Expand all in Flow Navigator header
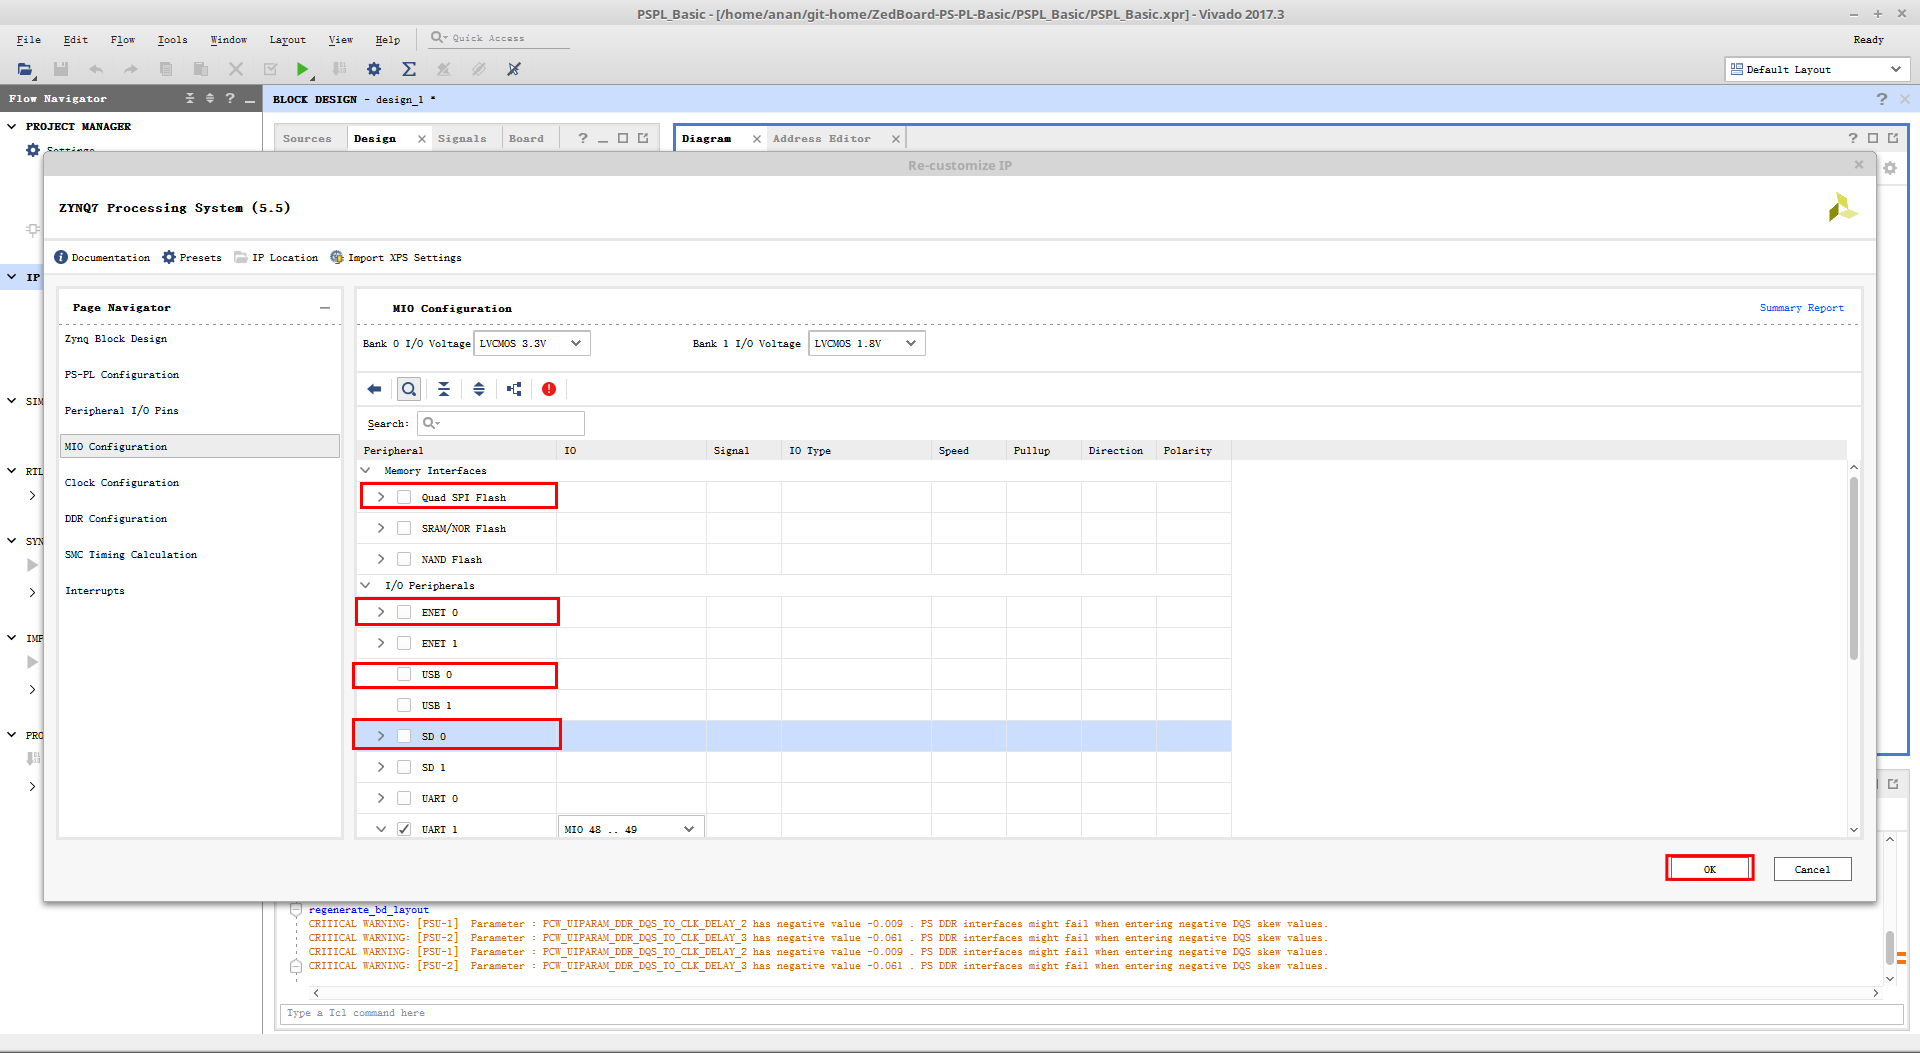1920x1053 pixels. coord(210,98)
